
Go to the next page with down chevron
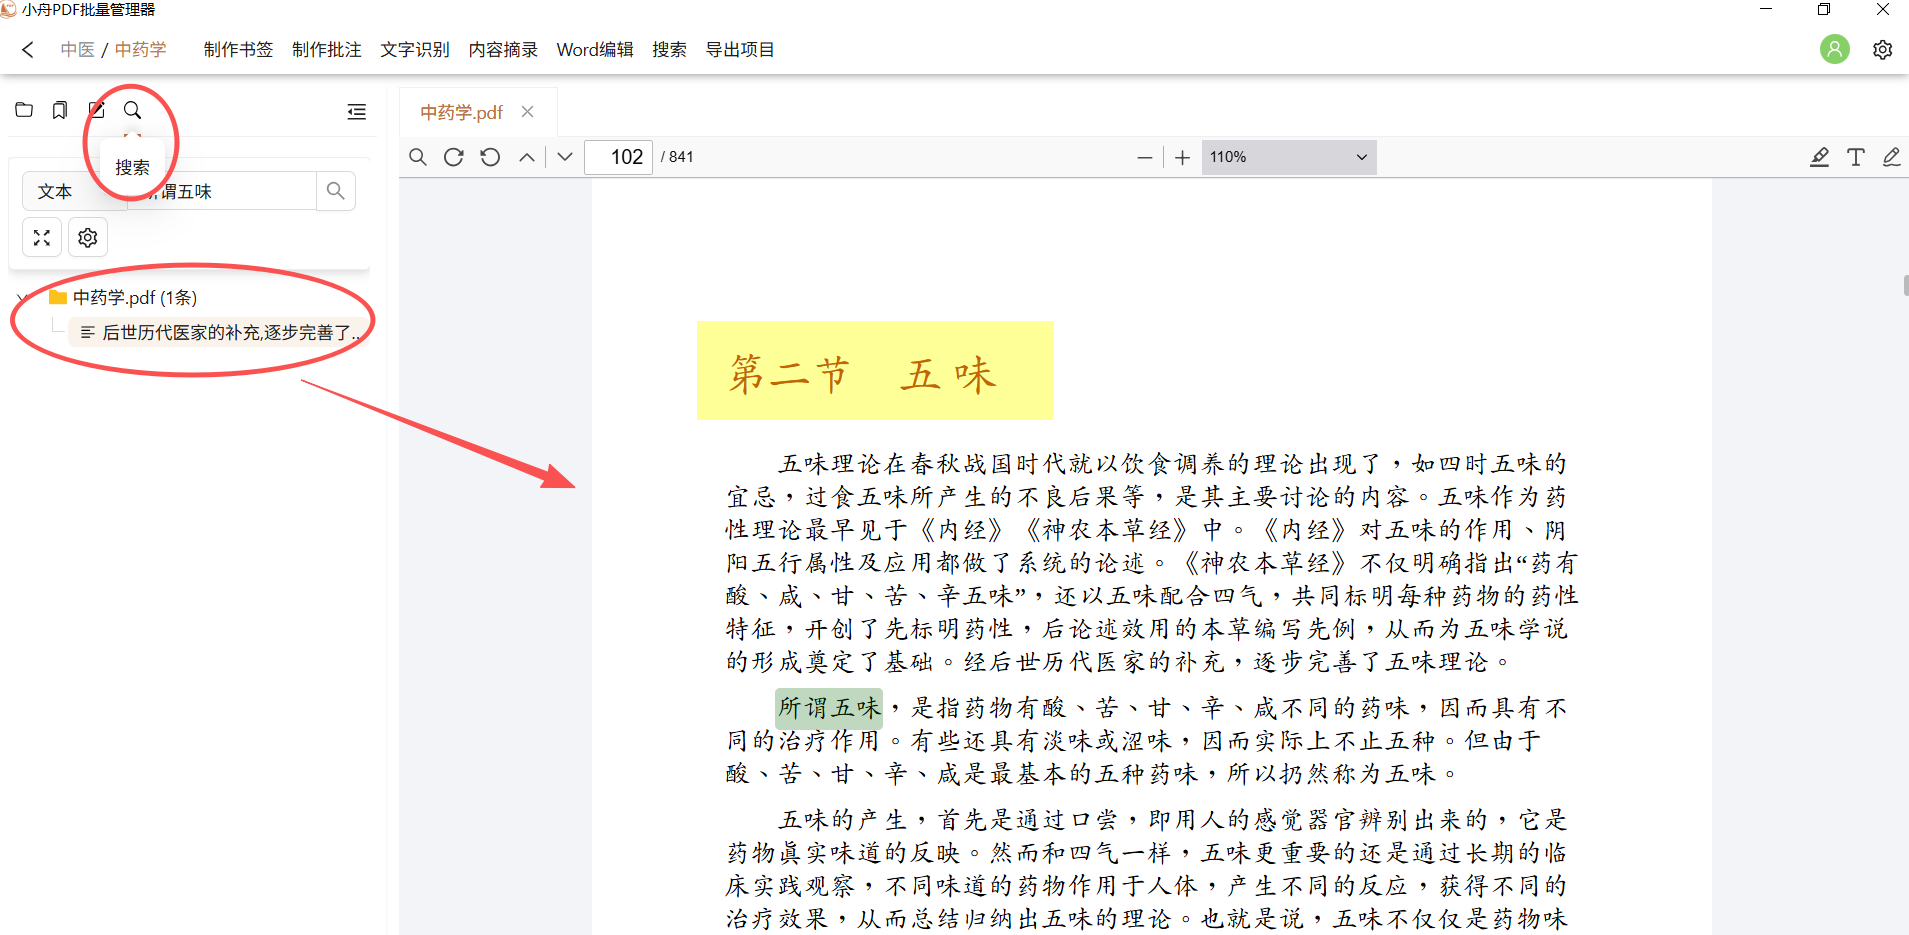565,157
